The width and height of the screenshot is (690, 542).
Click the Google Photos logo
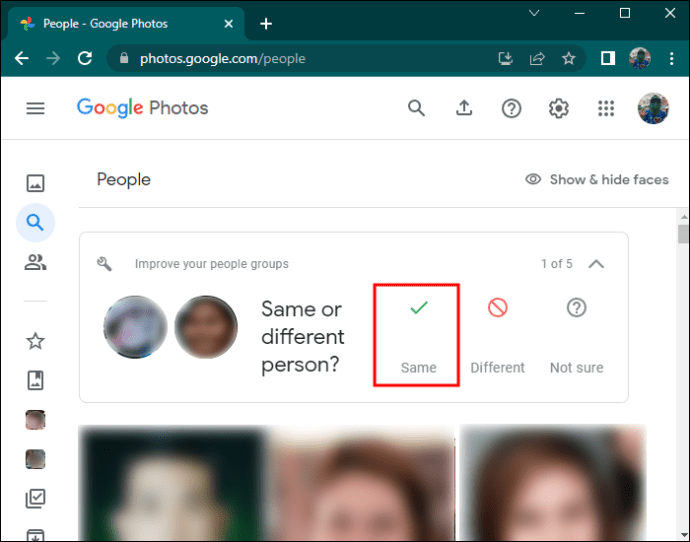[x=142, y=108]
